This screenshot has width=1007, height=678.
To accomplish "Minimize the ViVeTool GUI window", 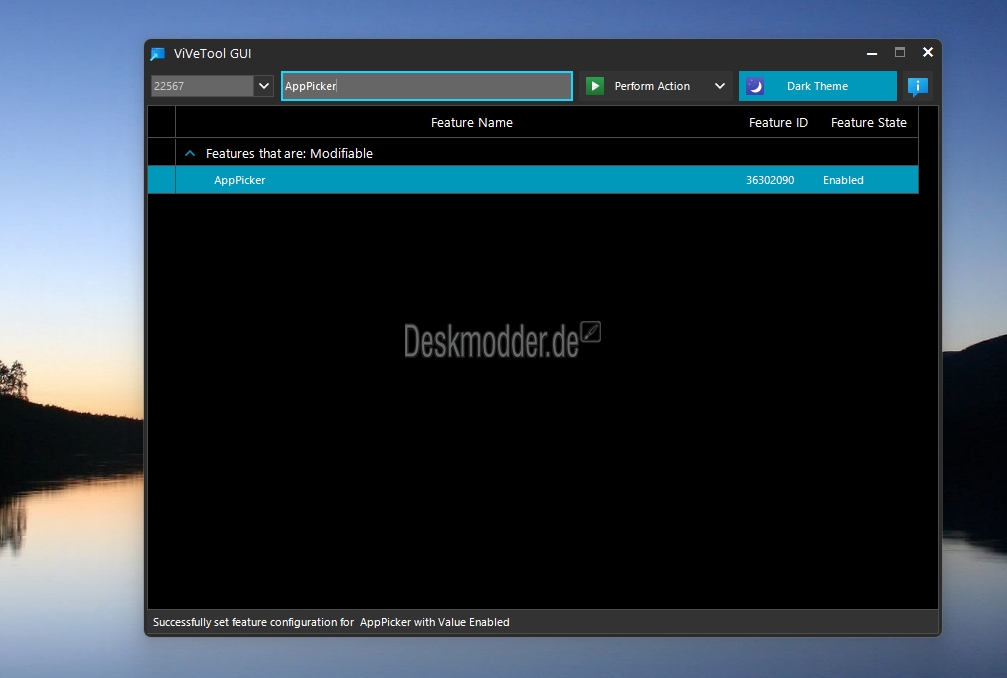I will click(871, 53).
